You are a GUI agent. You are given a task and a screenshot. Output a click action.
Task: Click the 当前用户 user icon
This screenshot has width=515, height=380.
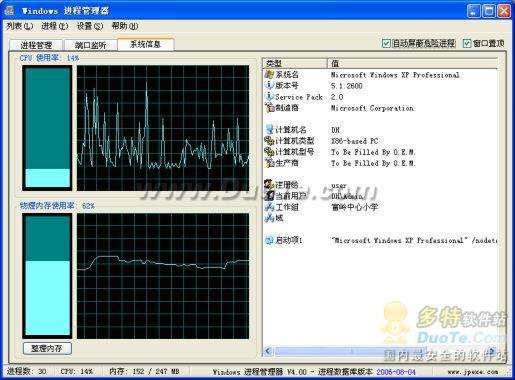pos(269,196)
